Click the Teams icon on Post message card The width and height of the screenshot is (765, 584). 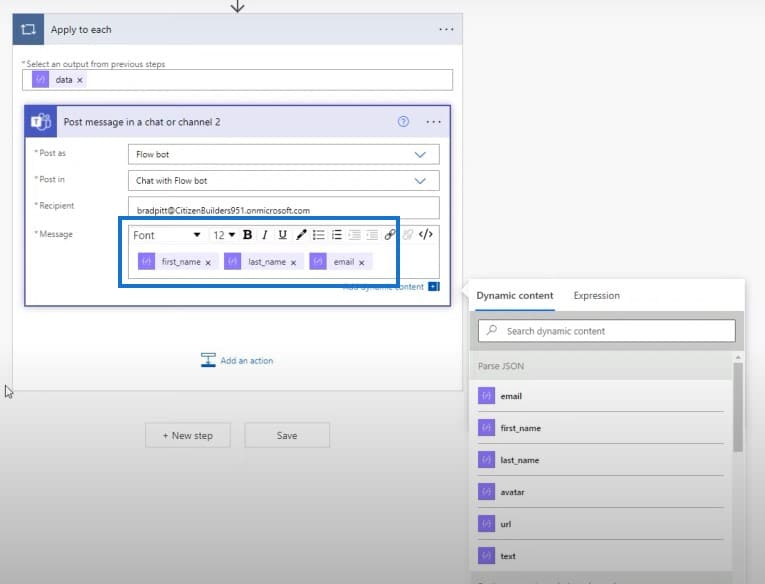(41, 121)
